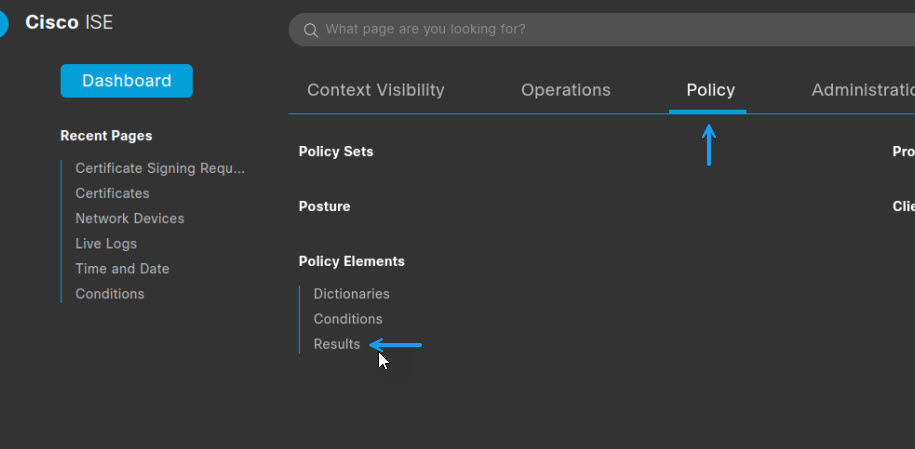
Task: Open Network Devices from Recent Pages
Action: click(130, 218)
